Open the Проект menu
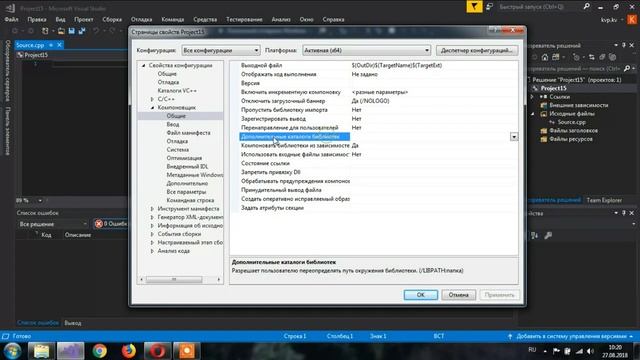The height and width of the screenshot is (360, 640). (84, 19)
